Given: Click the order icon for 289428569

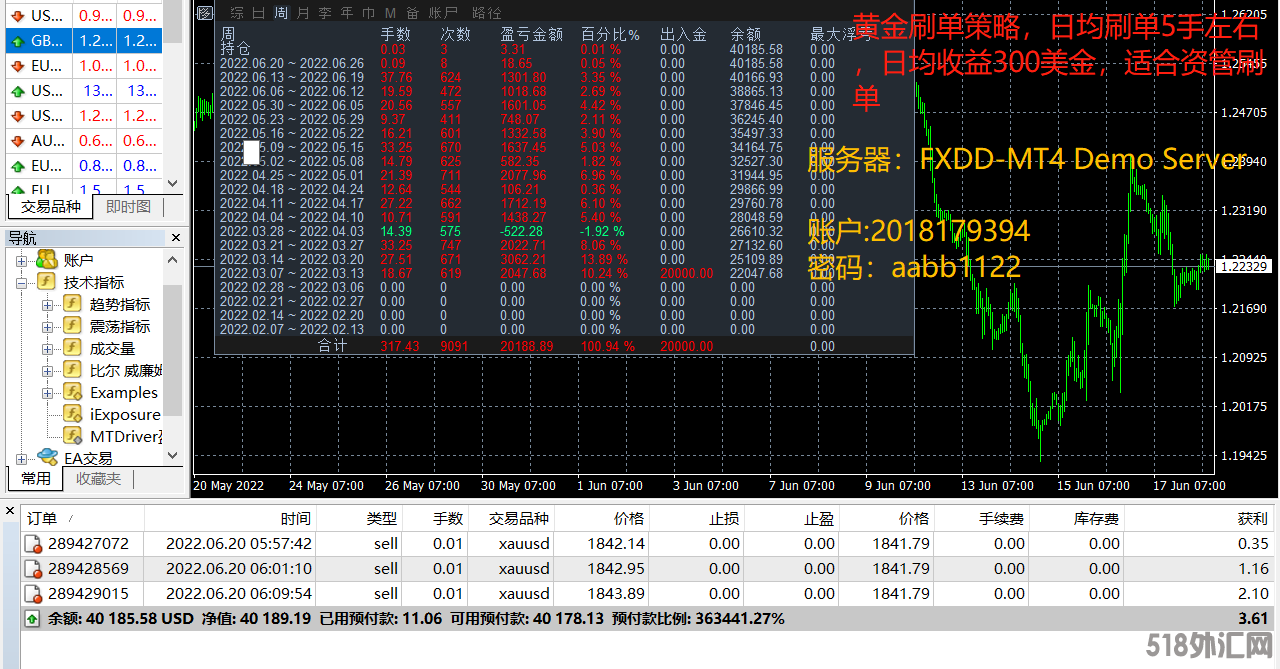Looking at the screenshot, I should (33, 568).
